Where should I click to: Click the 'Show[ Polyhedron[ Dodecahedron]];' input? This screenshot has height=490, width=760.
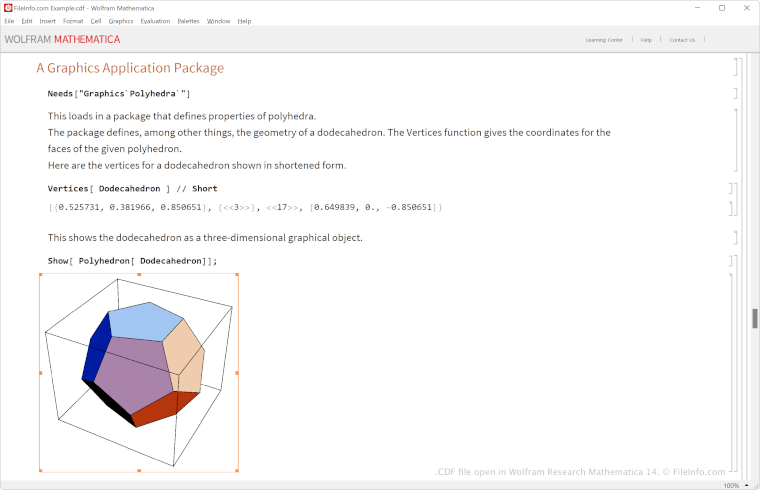pos(132,261)
